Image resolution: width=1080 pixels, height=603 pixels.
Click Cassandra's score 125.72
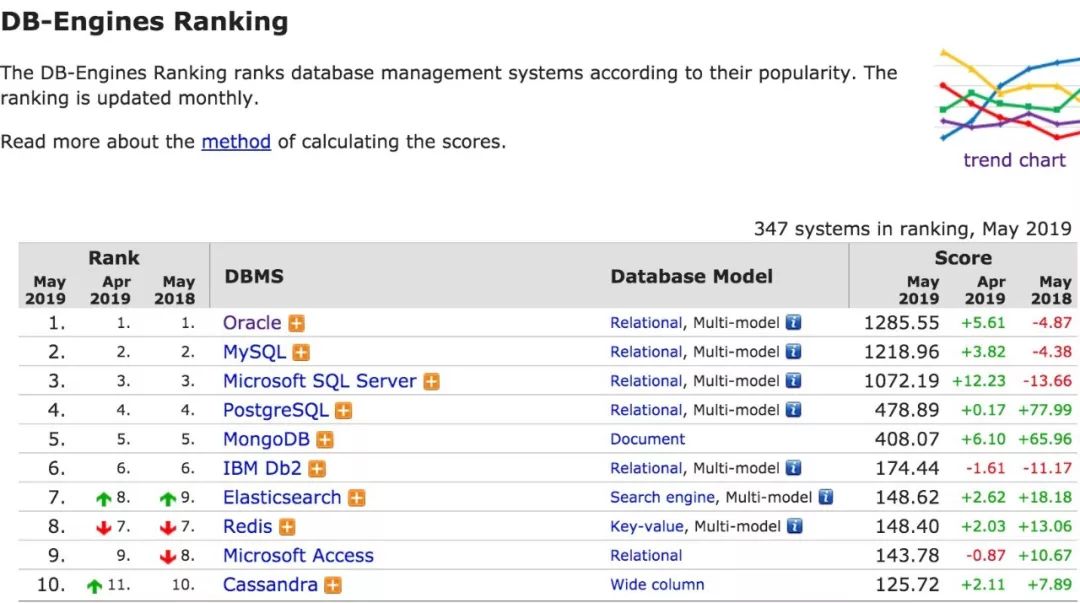point(907,584)
